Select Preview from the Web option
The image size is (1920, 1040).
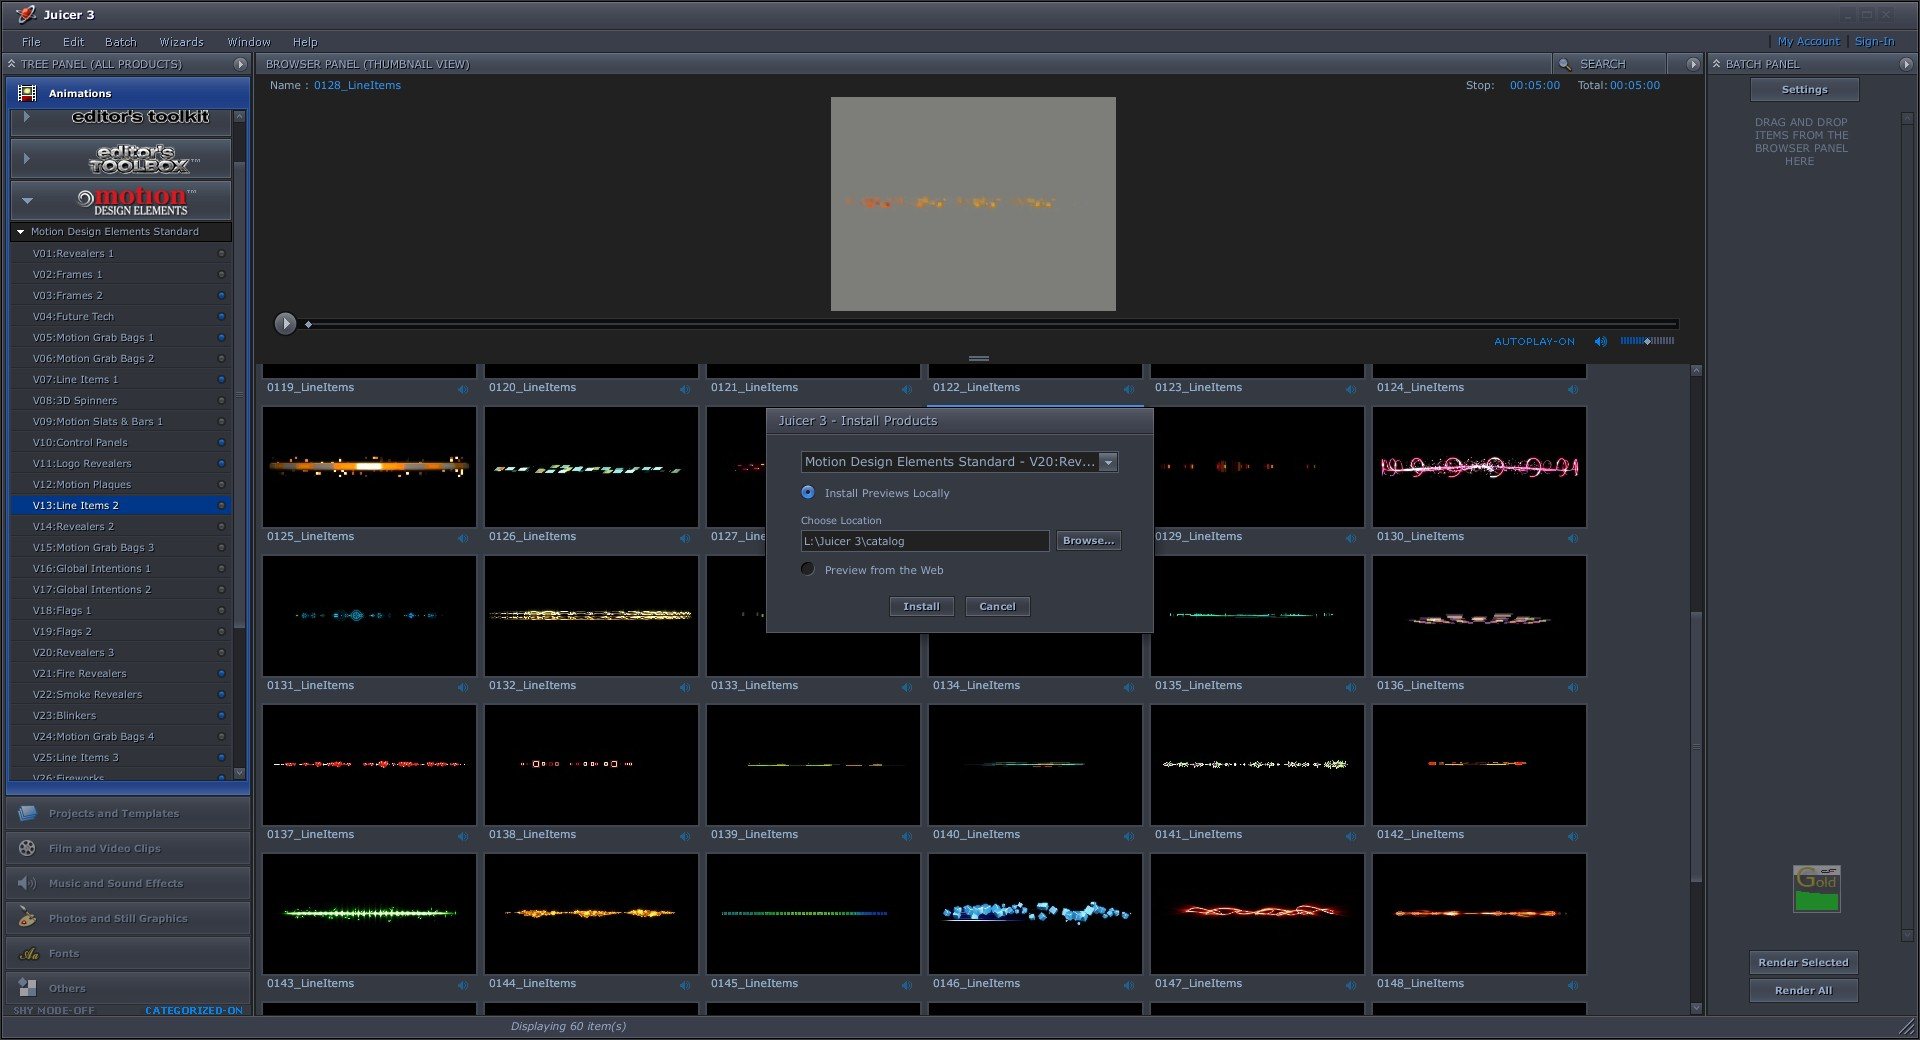click(x=808, y=570)
